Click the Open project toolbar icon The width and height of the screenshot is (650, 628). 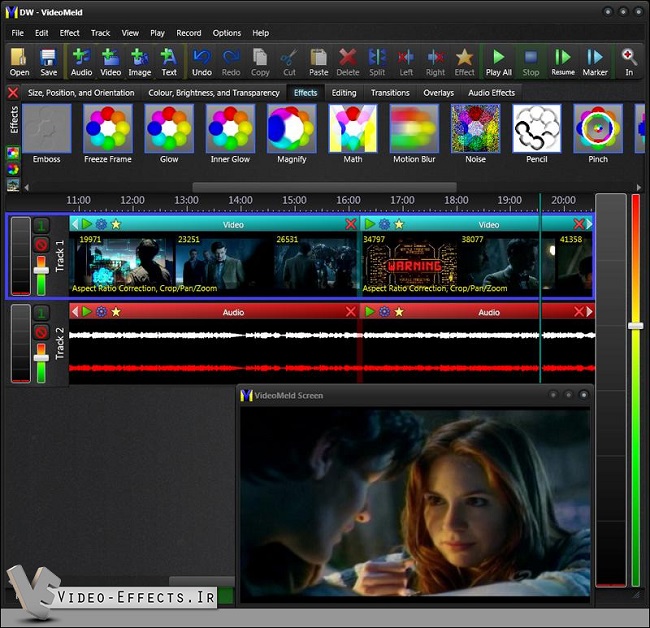(19, 62)
